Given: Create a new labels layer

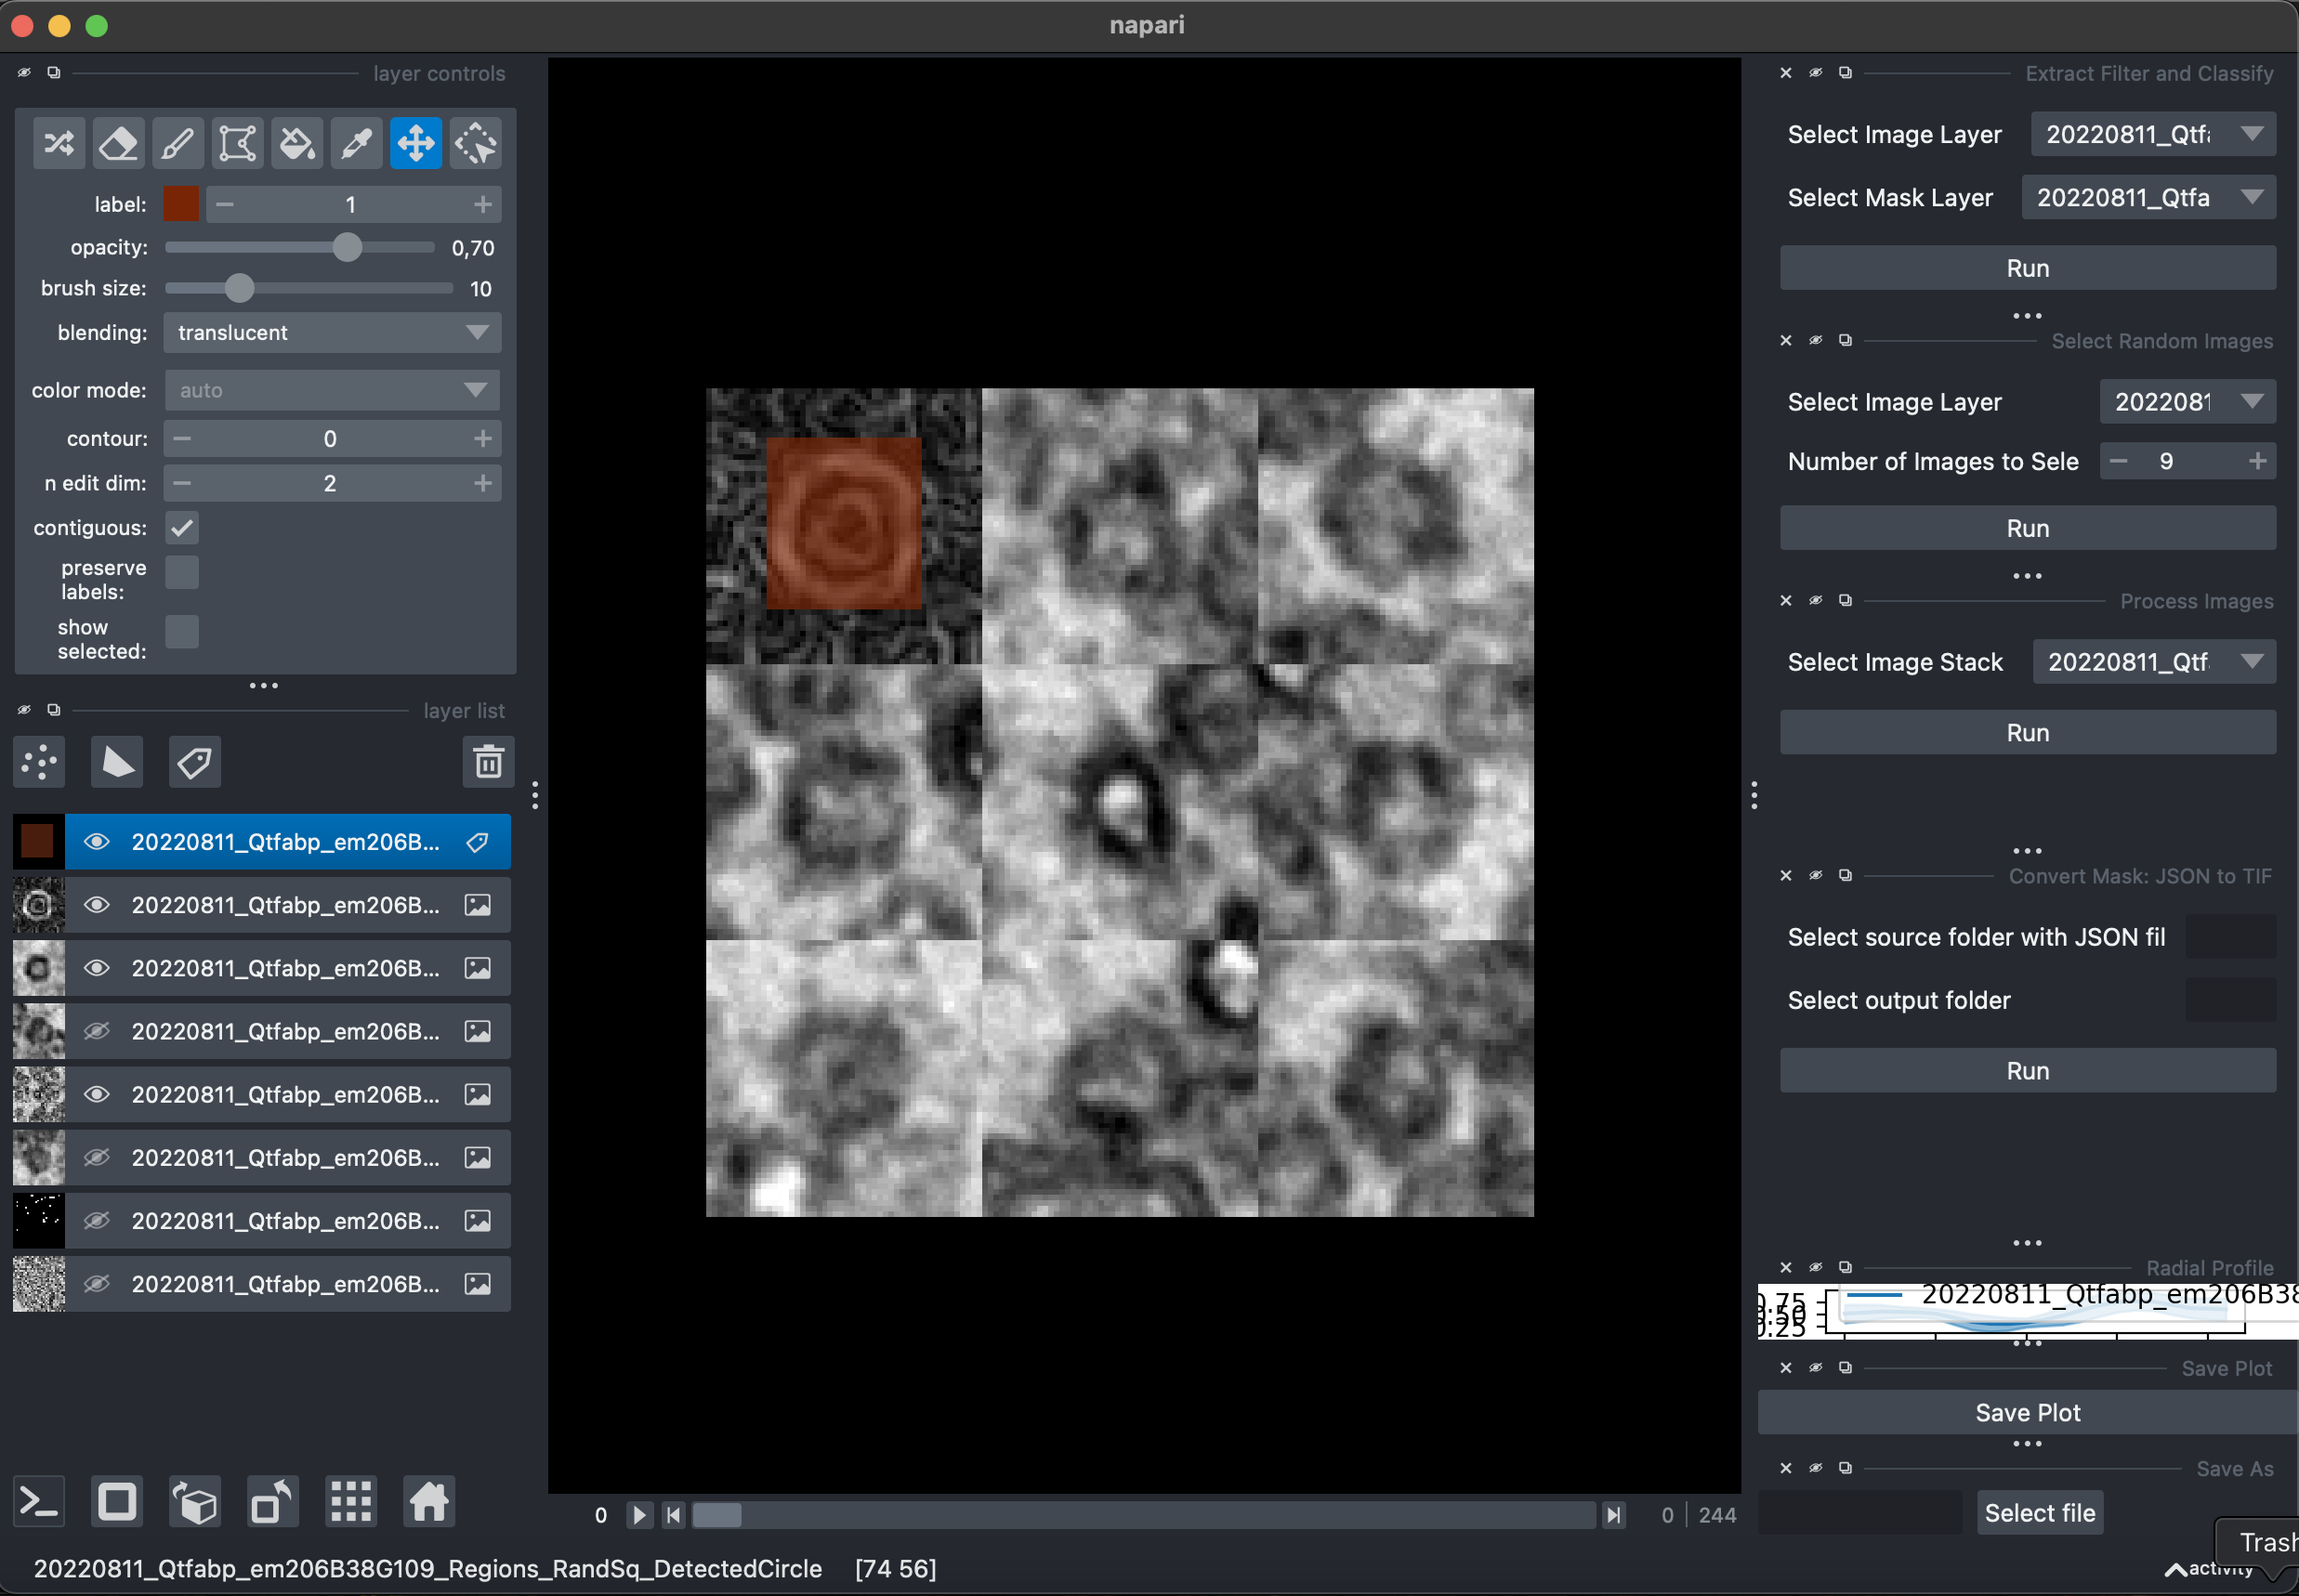Looking at the screenshot, I should (195, 762).
